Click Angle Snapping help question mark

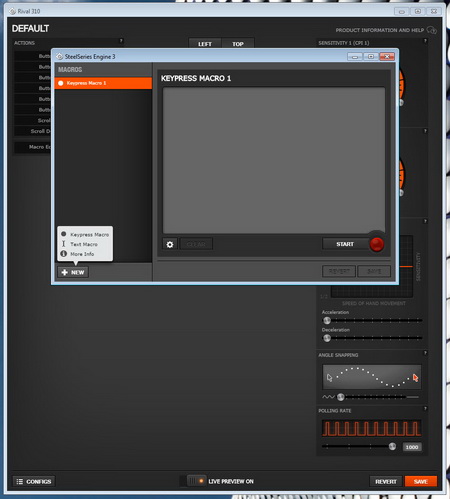(425, 353)
